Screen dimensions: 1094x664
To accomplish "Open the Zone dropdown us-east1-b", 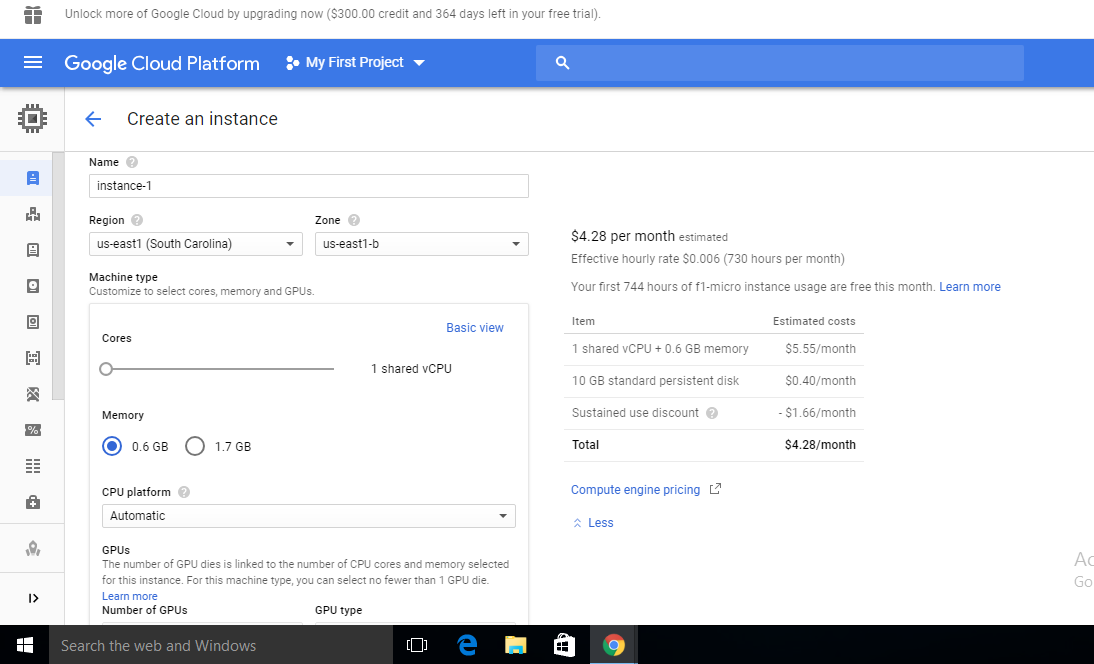I will [421, 244].
